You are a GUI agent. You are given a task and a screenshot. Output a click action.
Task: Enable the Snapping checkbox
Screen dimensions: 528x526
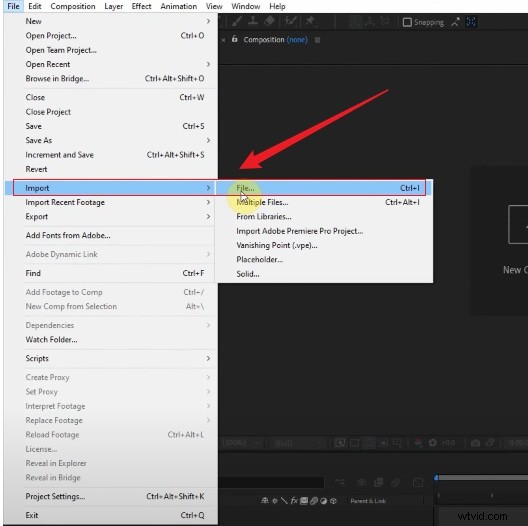point(407,22)
